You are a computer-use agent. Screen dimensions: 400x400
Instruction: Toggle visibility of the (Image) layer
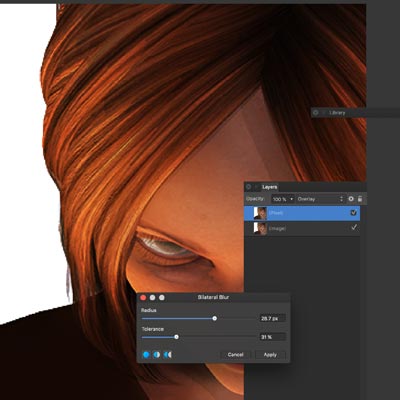point(354,228)
